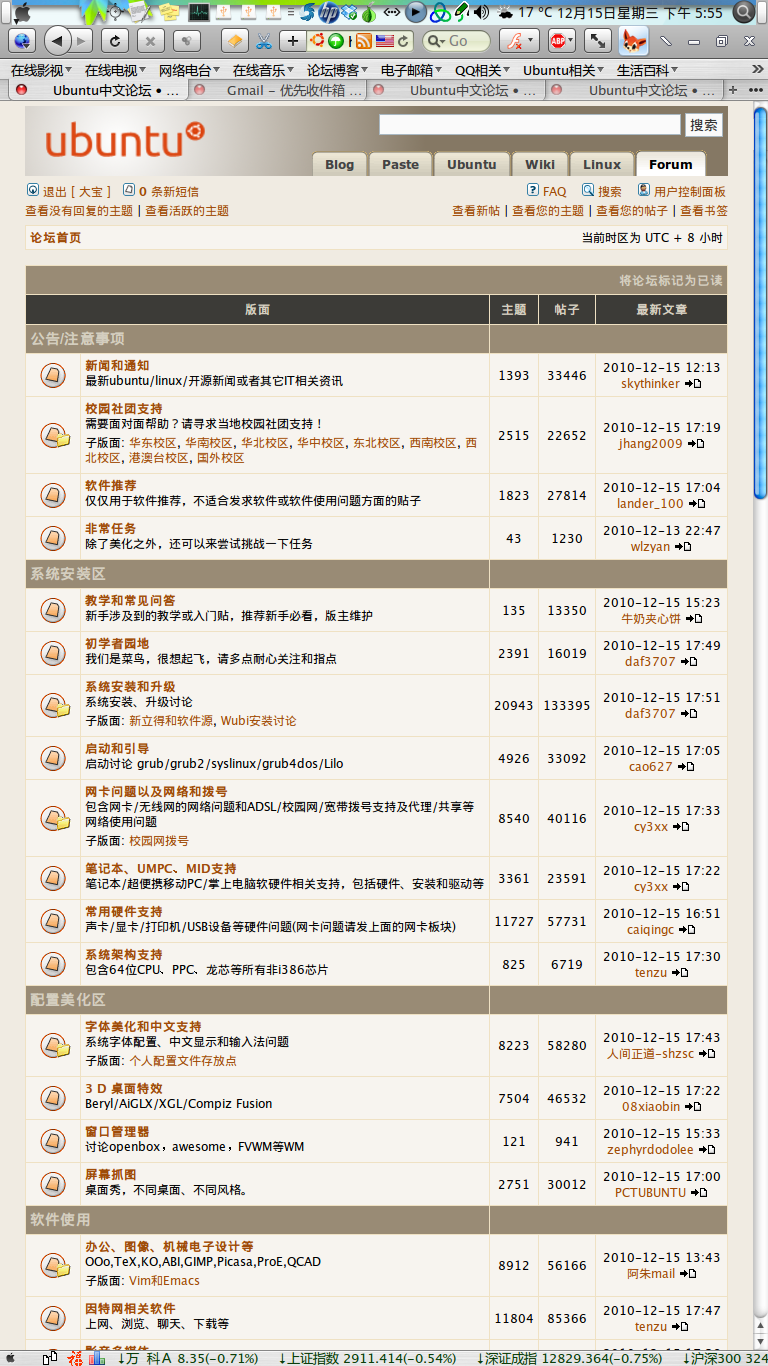768x1366 pixels.
Task: Click the 搜索 button beside search box
Action: (x=704, y=125)
